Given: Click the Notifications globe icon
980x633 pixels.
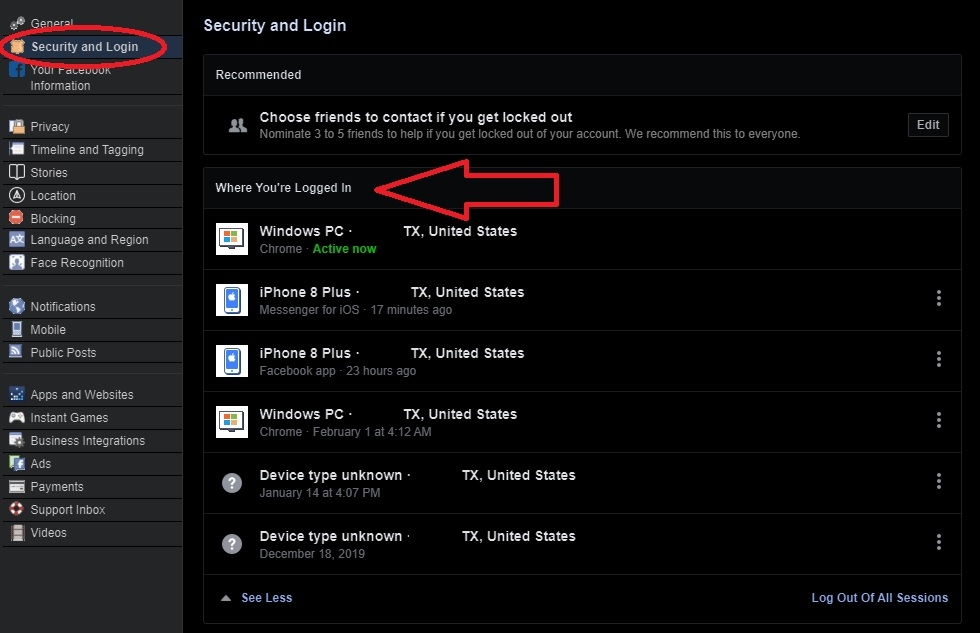Looking at the screenshot, I should [x=16, y=307].
